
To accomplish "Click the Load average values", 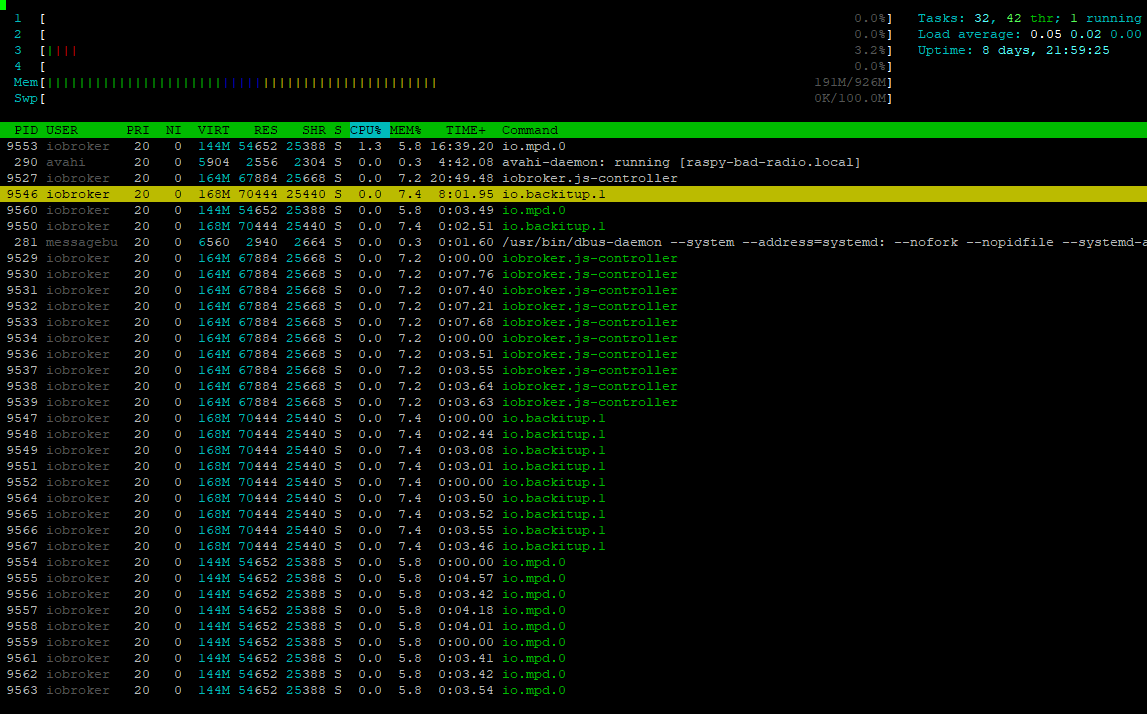I will pyautogui.click(x=1086, y=34).
